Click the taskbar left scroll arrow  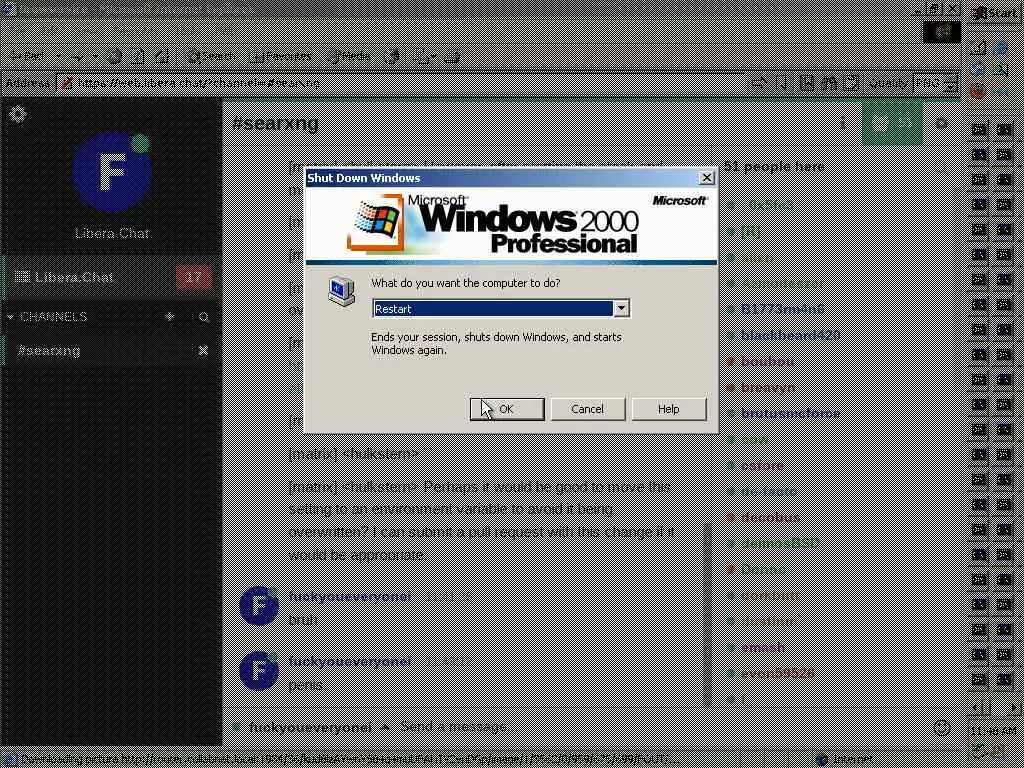pos(977,707)
